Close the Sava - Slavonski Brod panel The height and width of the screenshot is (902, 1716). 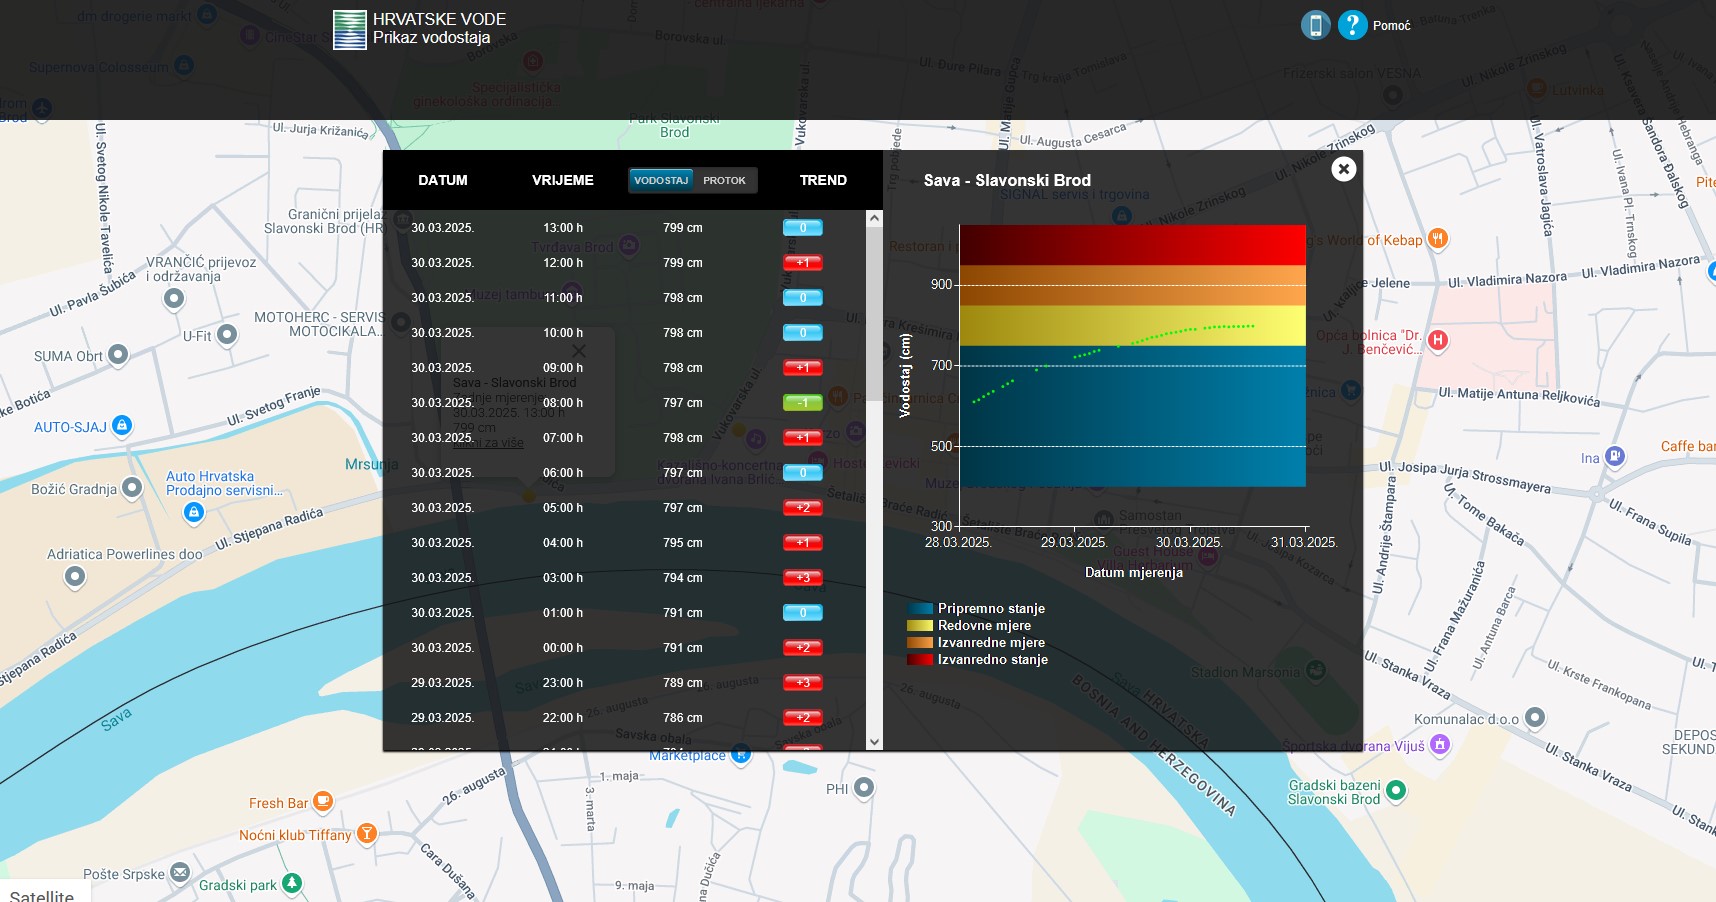pyautogui.click(x=1343, y=169)
